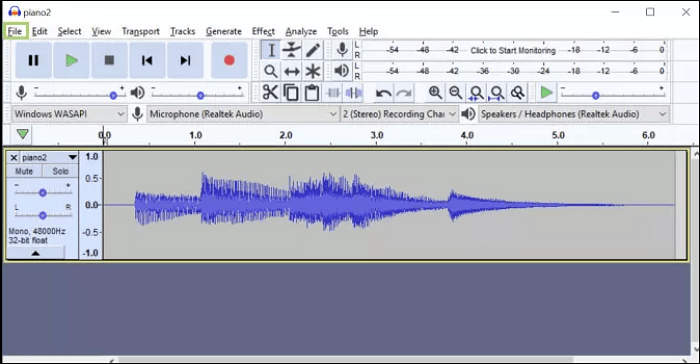Click the playback meter speaker icon

click(x=342, y=71)
